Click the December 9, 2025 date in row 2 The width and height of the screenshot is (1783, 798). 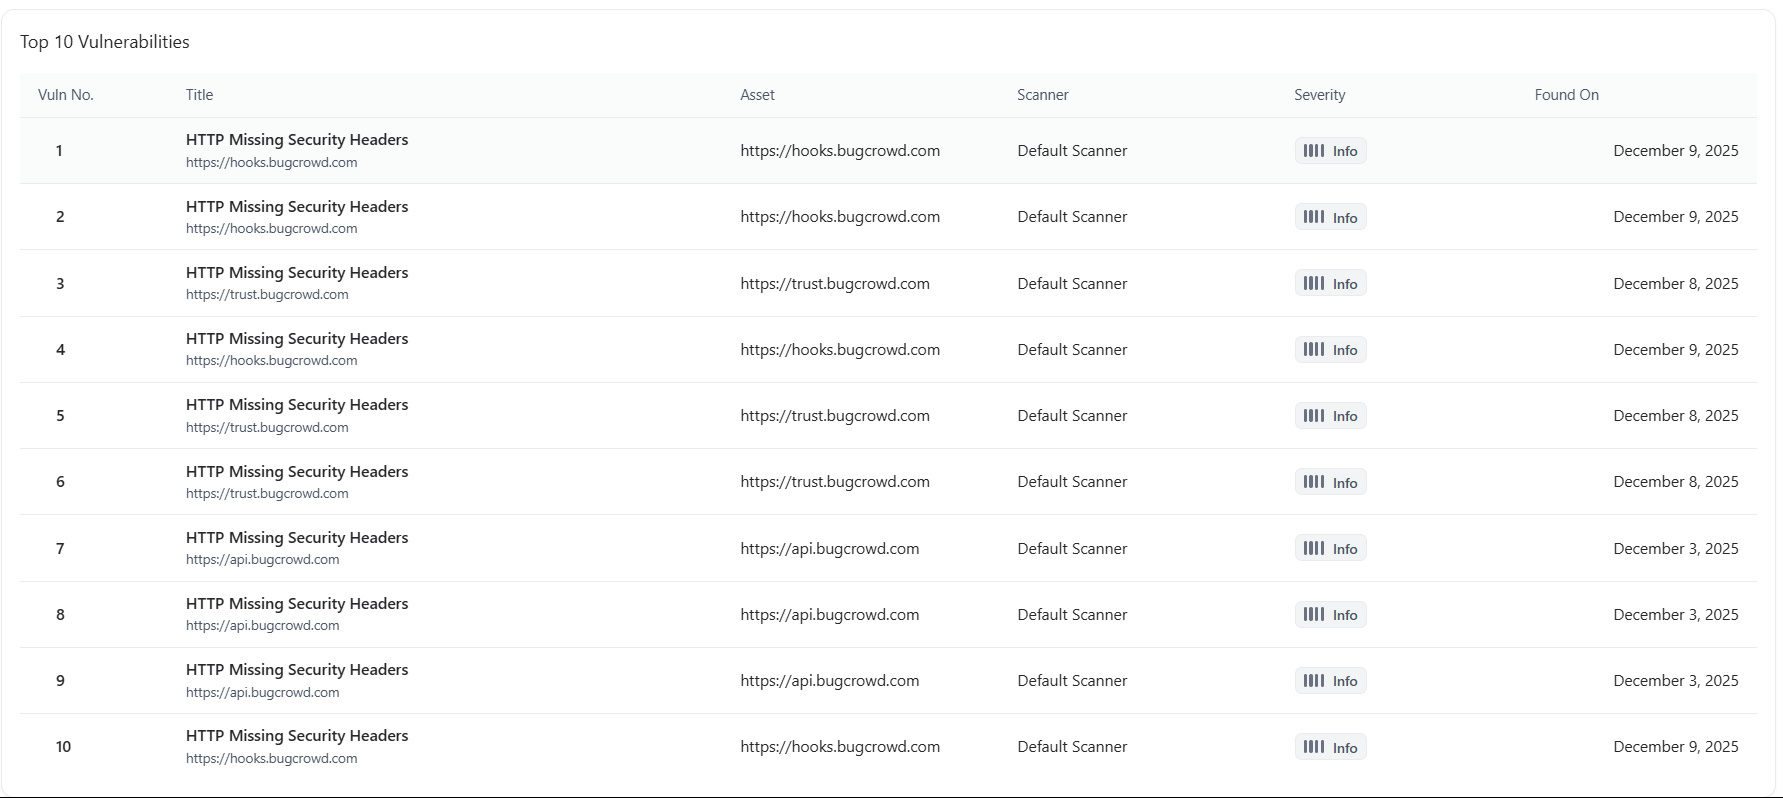coord(1676,217)
